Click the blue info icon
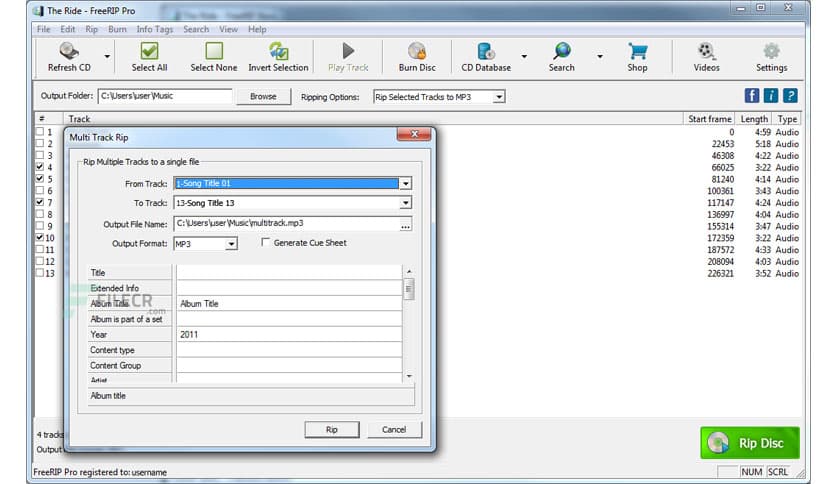The image size is (836, 484). [x=771, y=96]
